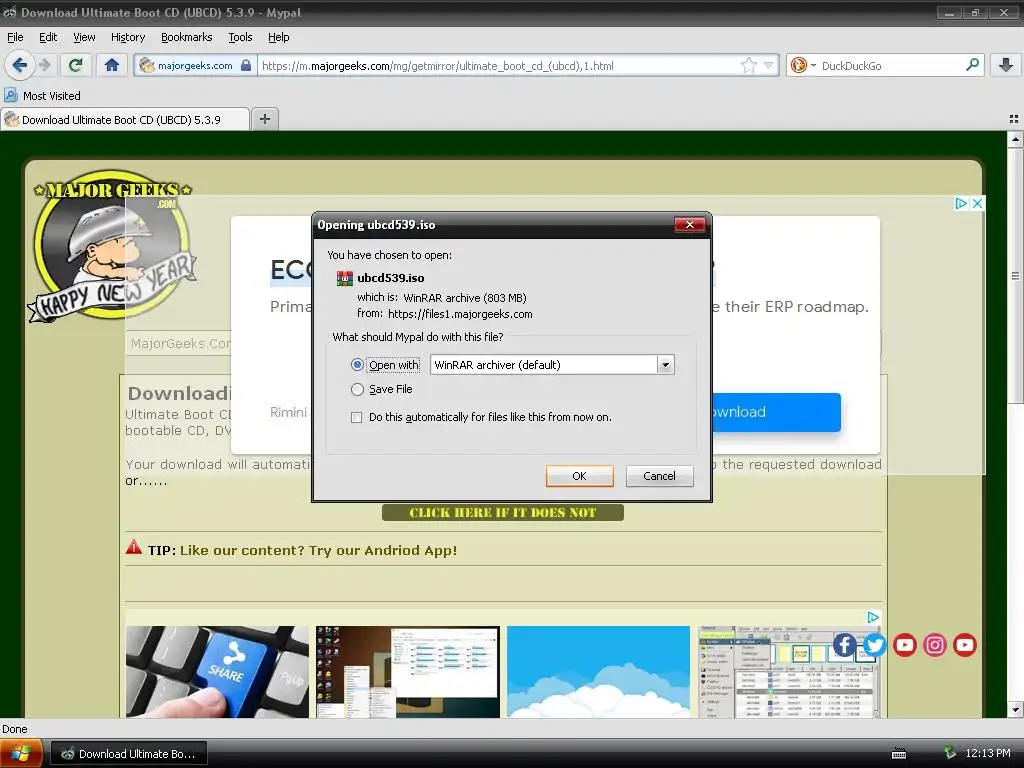Screen dimensions: 1024x768
Task: Open the Edit menu
Action: (x=48, y=37)
